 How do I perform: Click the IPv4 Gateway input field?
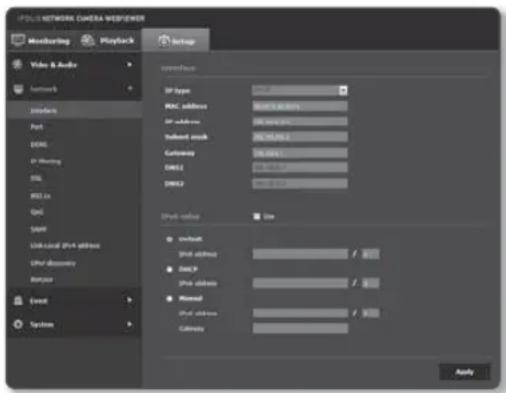(x=300, y=153)
